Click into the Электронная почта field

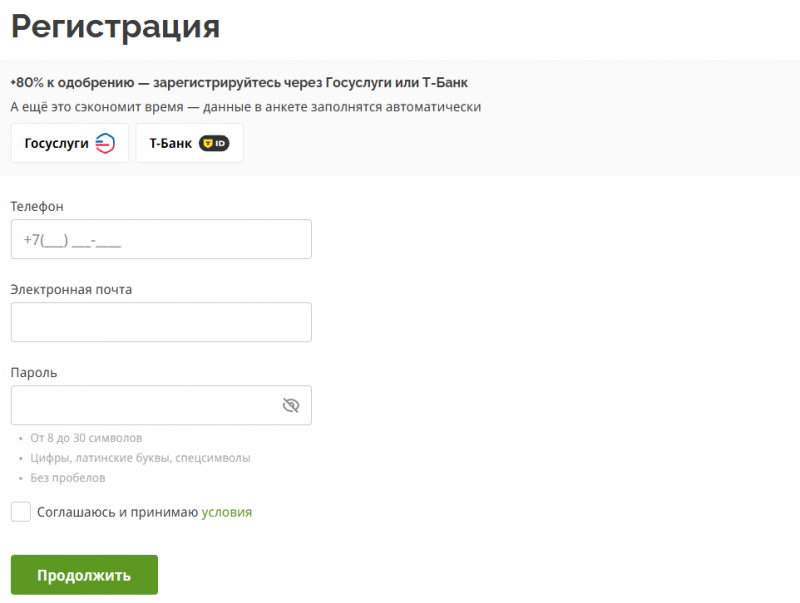pyautogui.click(x=161, y=322)
